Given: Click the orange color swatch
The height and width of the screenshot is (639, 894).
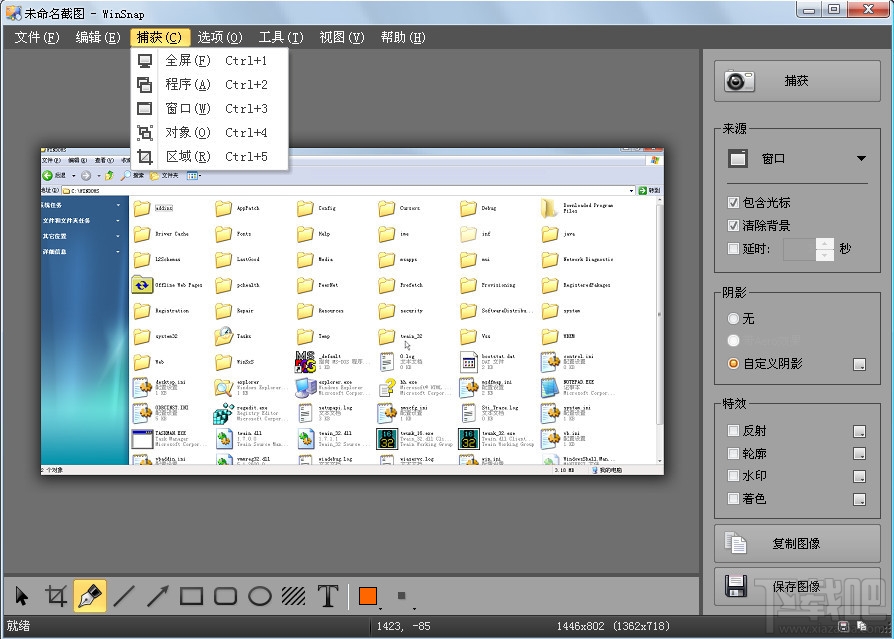Looking at the screenshot, I should [x=366, y=595].
